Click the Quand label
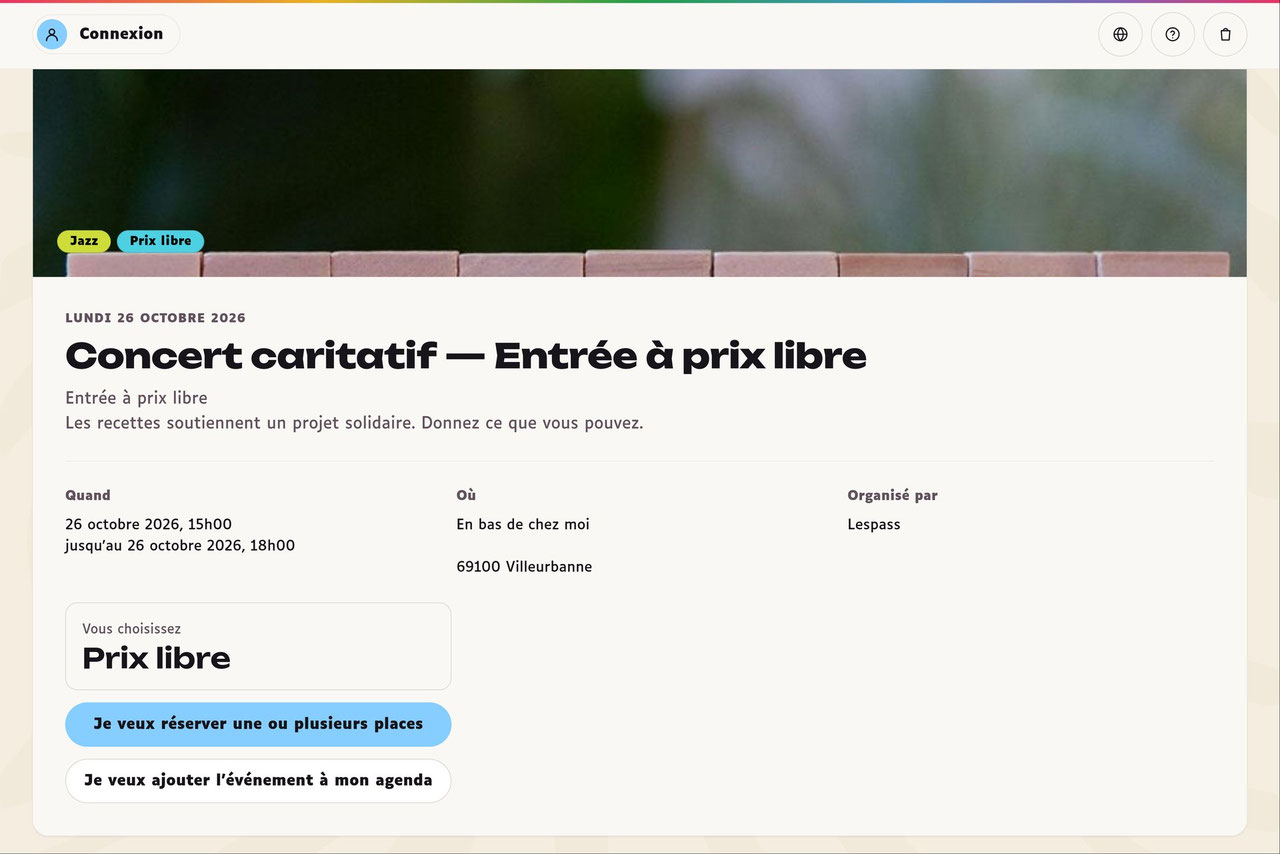The image size is (1280, 854). [x=88, y=495]
